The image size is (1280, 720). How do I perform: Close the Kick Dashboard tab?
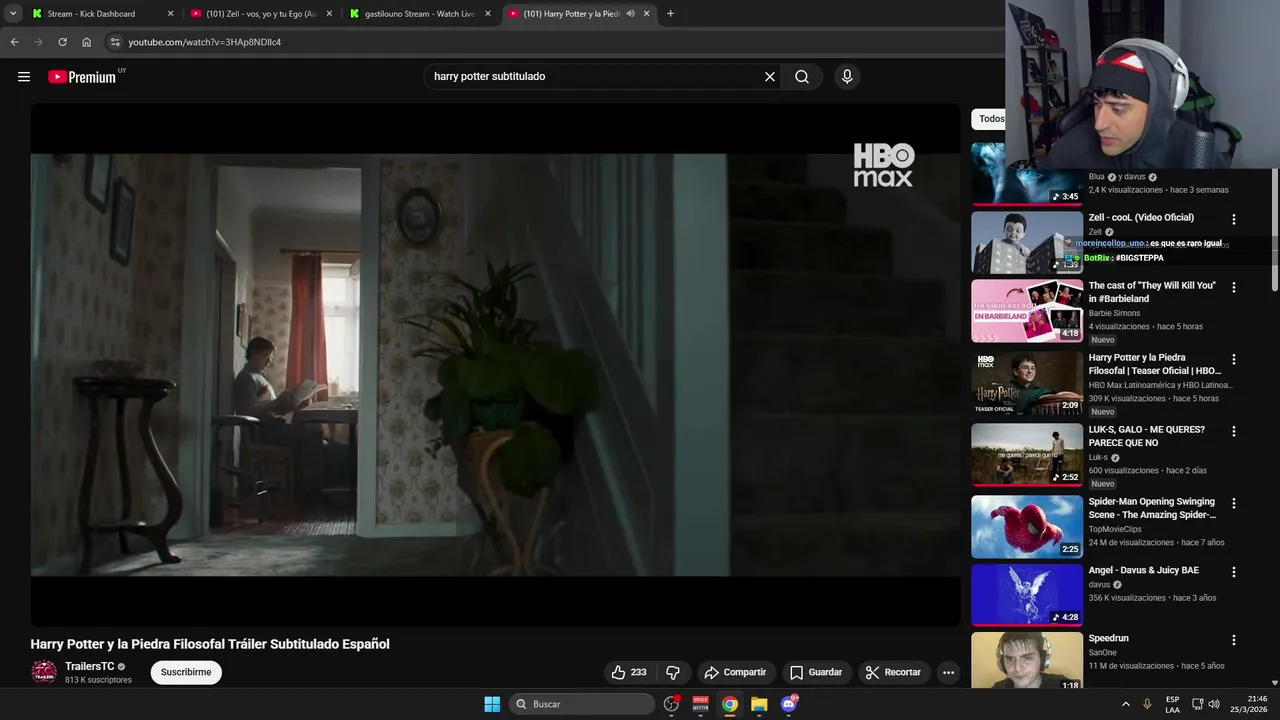pos(170,14)
